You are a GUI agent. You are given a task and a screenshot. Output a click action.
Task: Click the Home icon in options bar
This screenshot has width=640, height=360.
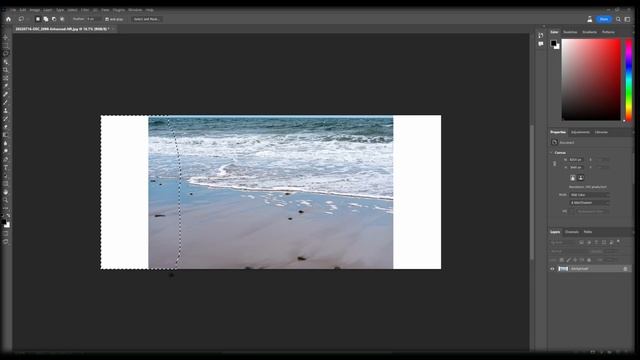coord(8,19)
